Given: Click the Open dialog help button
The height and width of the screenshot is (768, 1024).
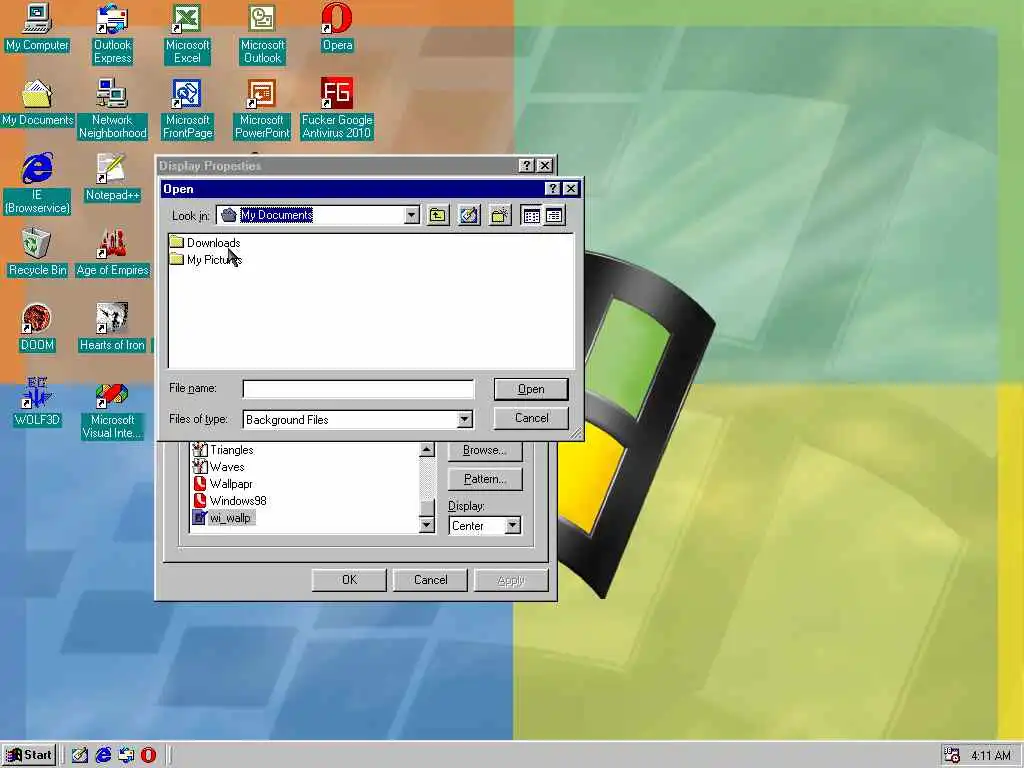Looking at the screenshot, I should point(552,189).
